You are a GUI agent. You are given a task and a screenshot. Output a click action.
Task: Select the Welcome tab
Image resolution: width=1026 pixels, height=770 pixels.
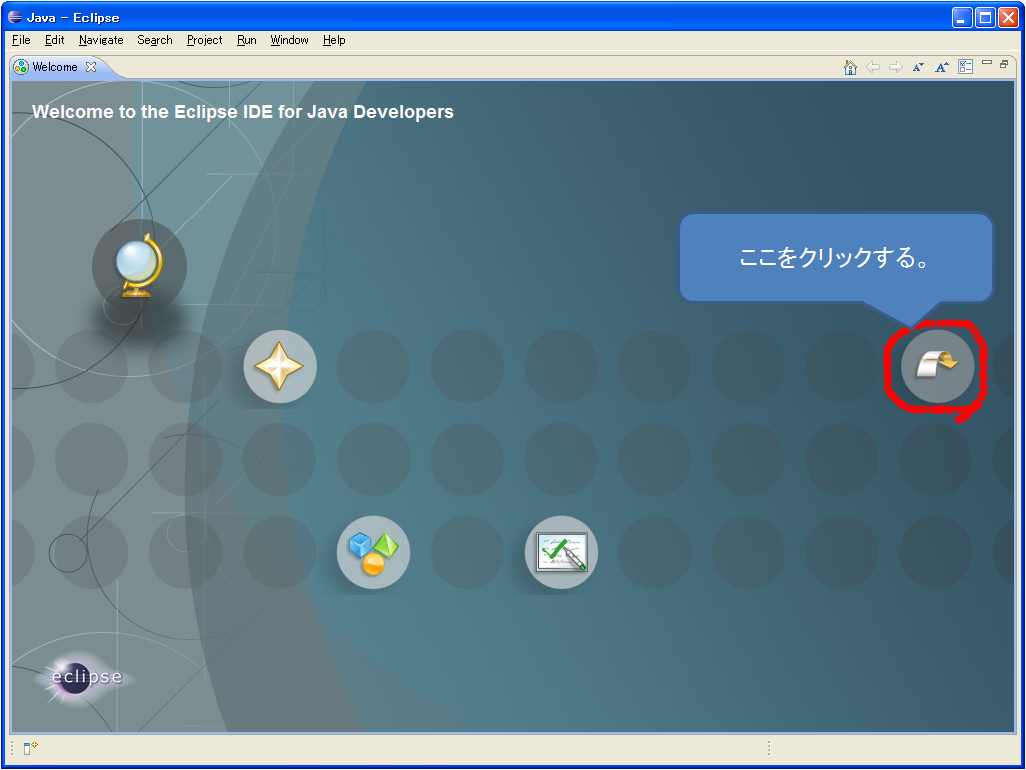[x=55, y=67]
